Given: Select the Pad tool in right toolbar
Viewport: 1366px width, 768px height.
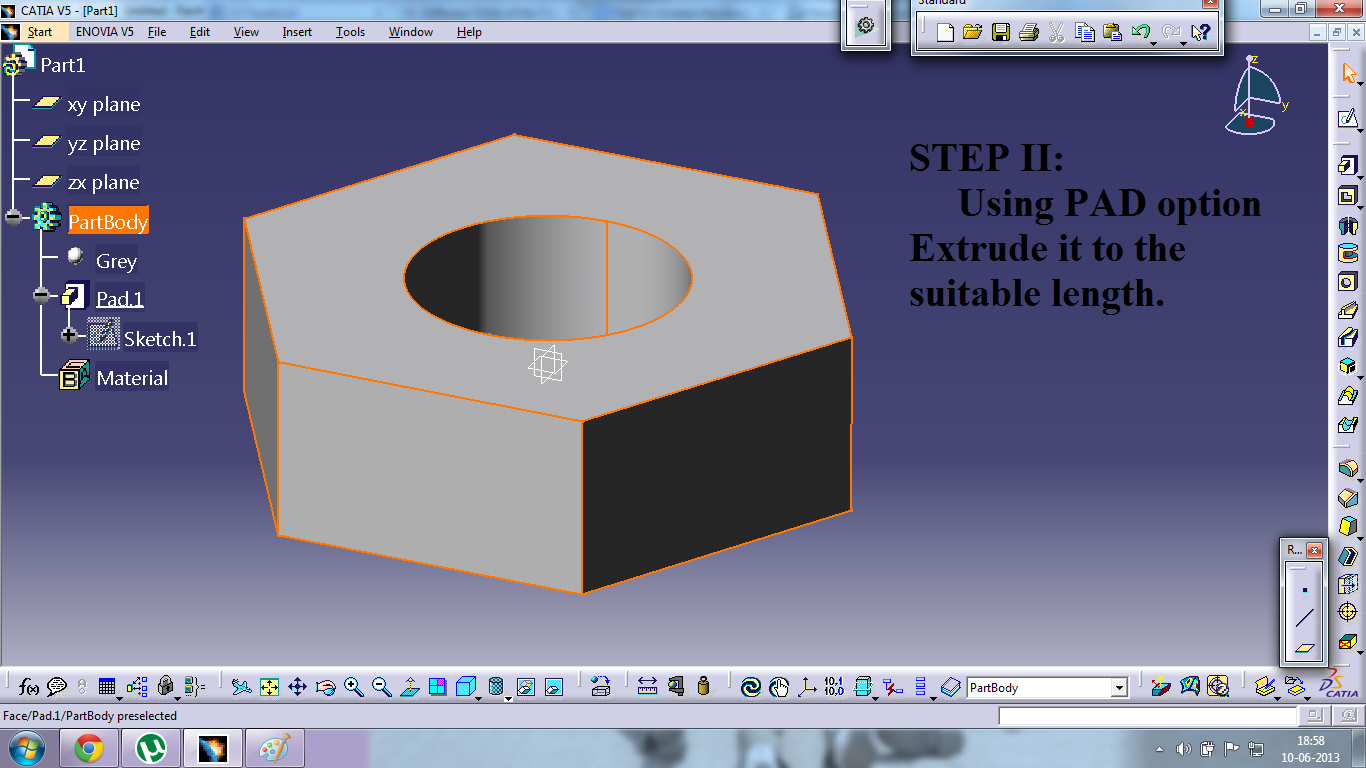Looking at the screenshot, I should click(x=1347, y=165).
